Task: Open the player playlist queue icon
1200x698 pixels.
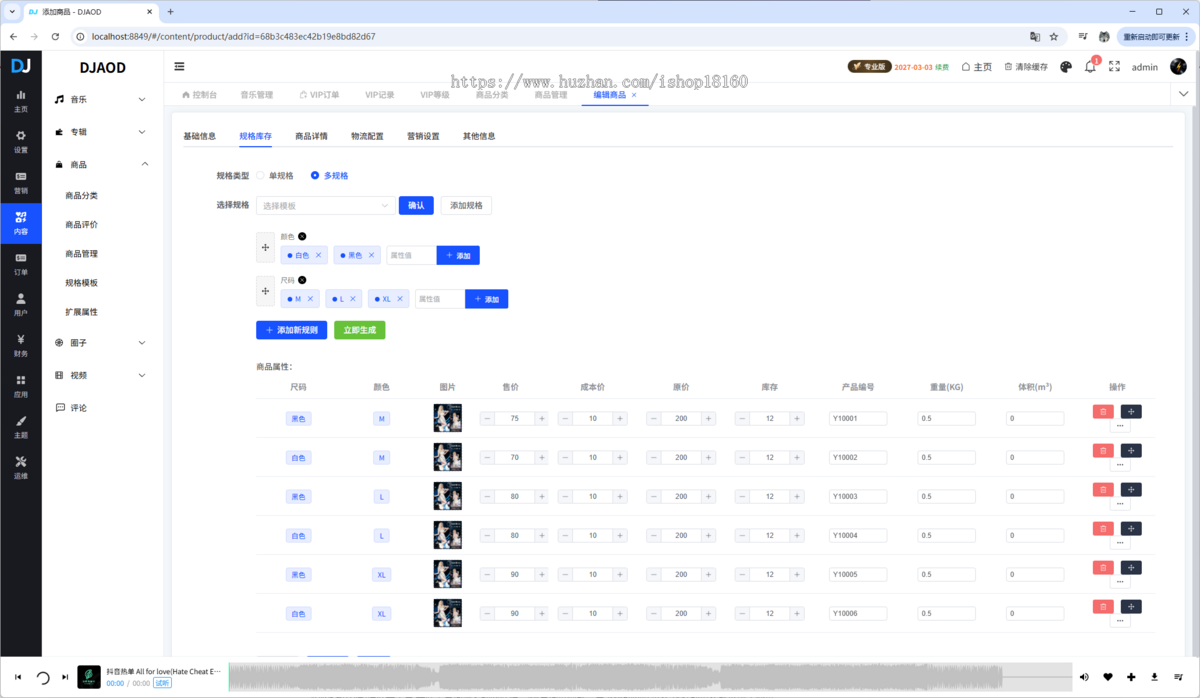Action: click(x=1178, y=677)
